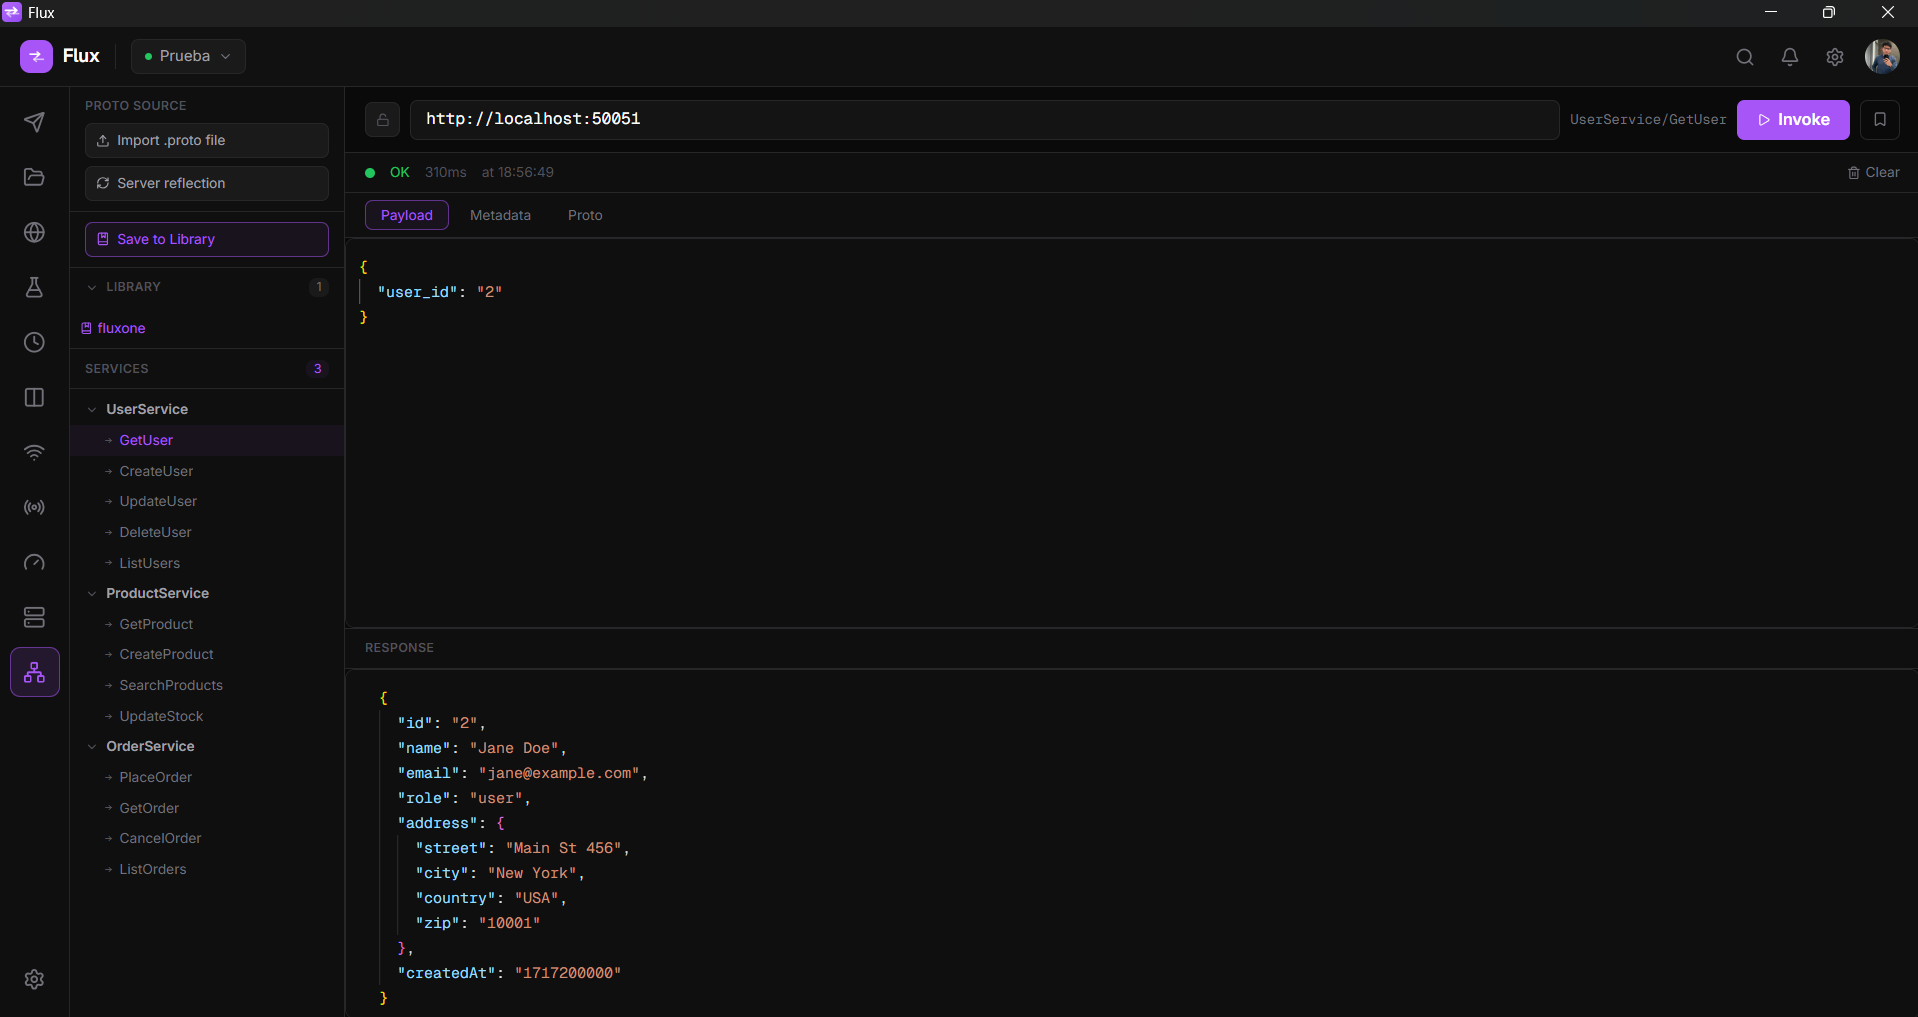Click the "address" key in response
The image size is (1918, 1017).
[x=437, y=823]
